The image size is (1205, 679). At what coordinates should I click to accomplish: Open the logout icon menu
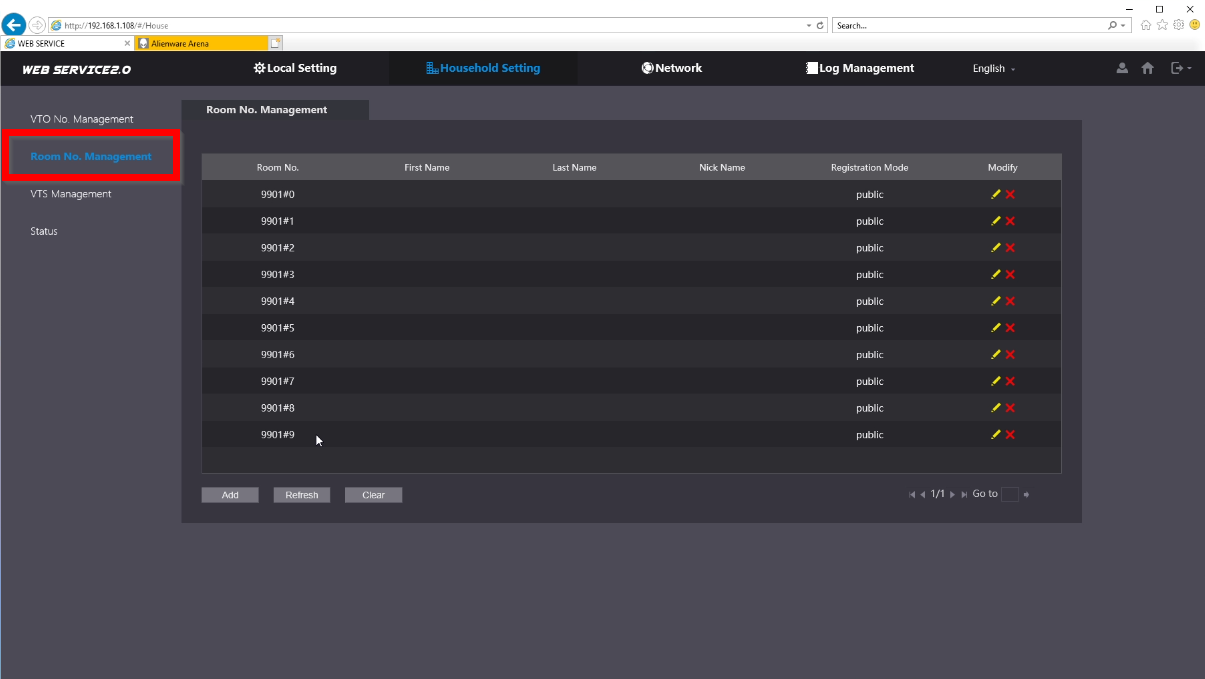point(1180,68)
